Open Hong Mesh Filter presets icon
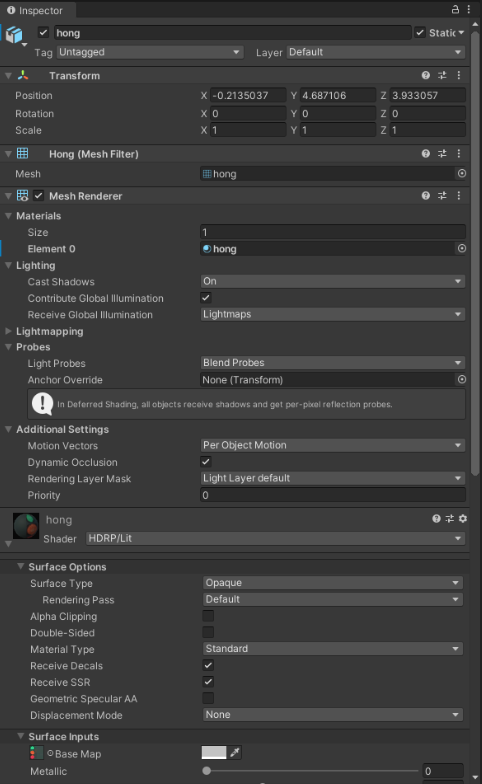The height and width of the screenshot is (784, 482). [x=442, y=154]
